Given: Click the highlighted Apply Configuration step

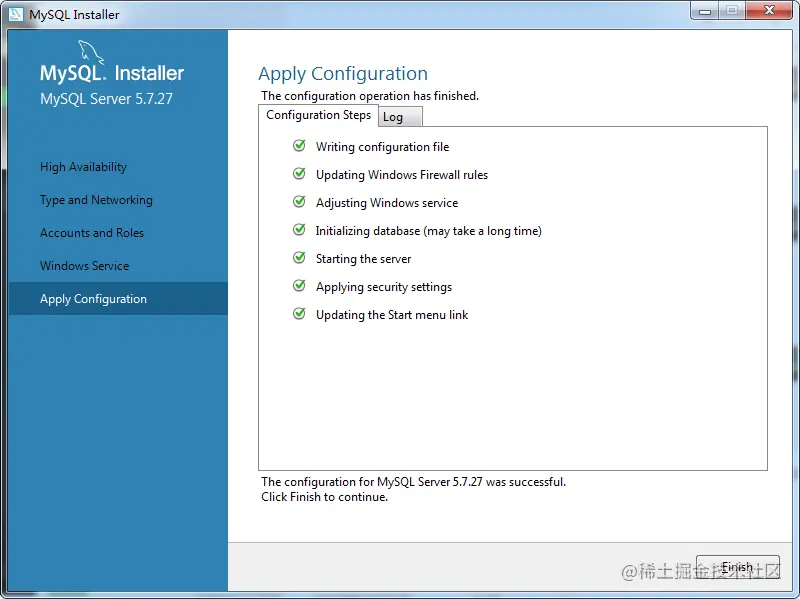Looking at the screenshot, I should [93, 299].
